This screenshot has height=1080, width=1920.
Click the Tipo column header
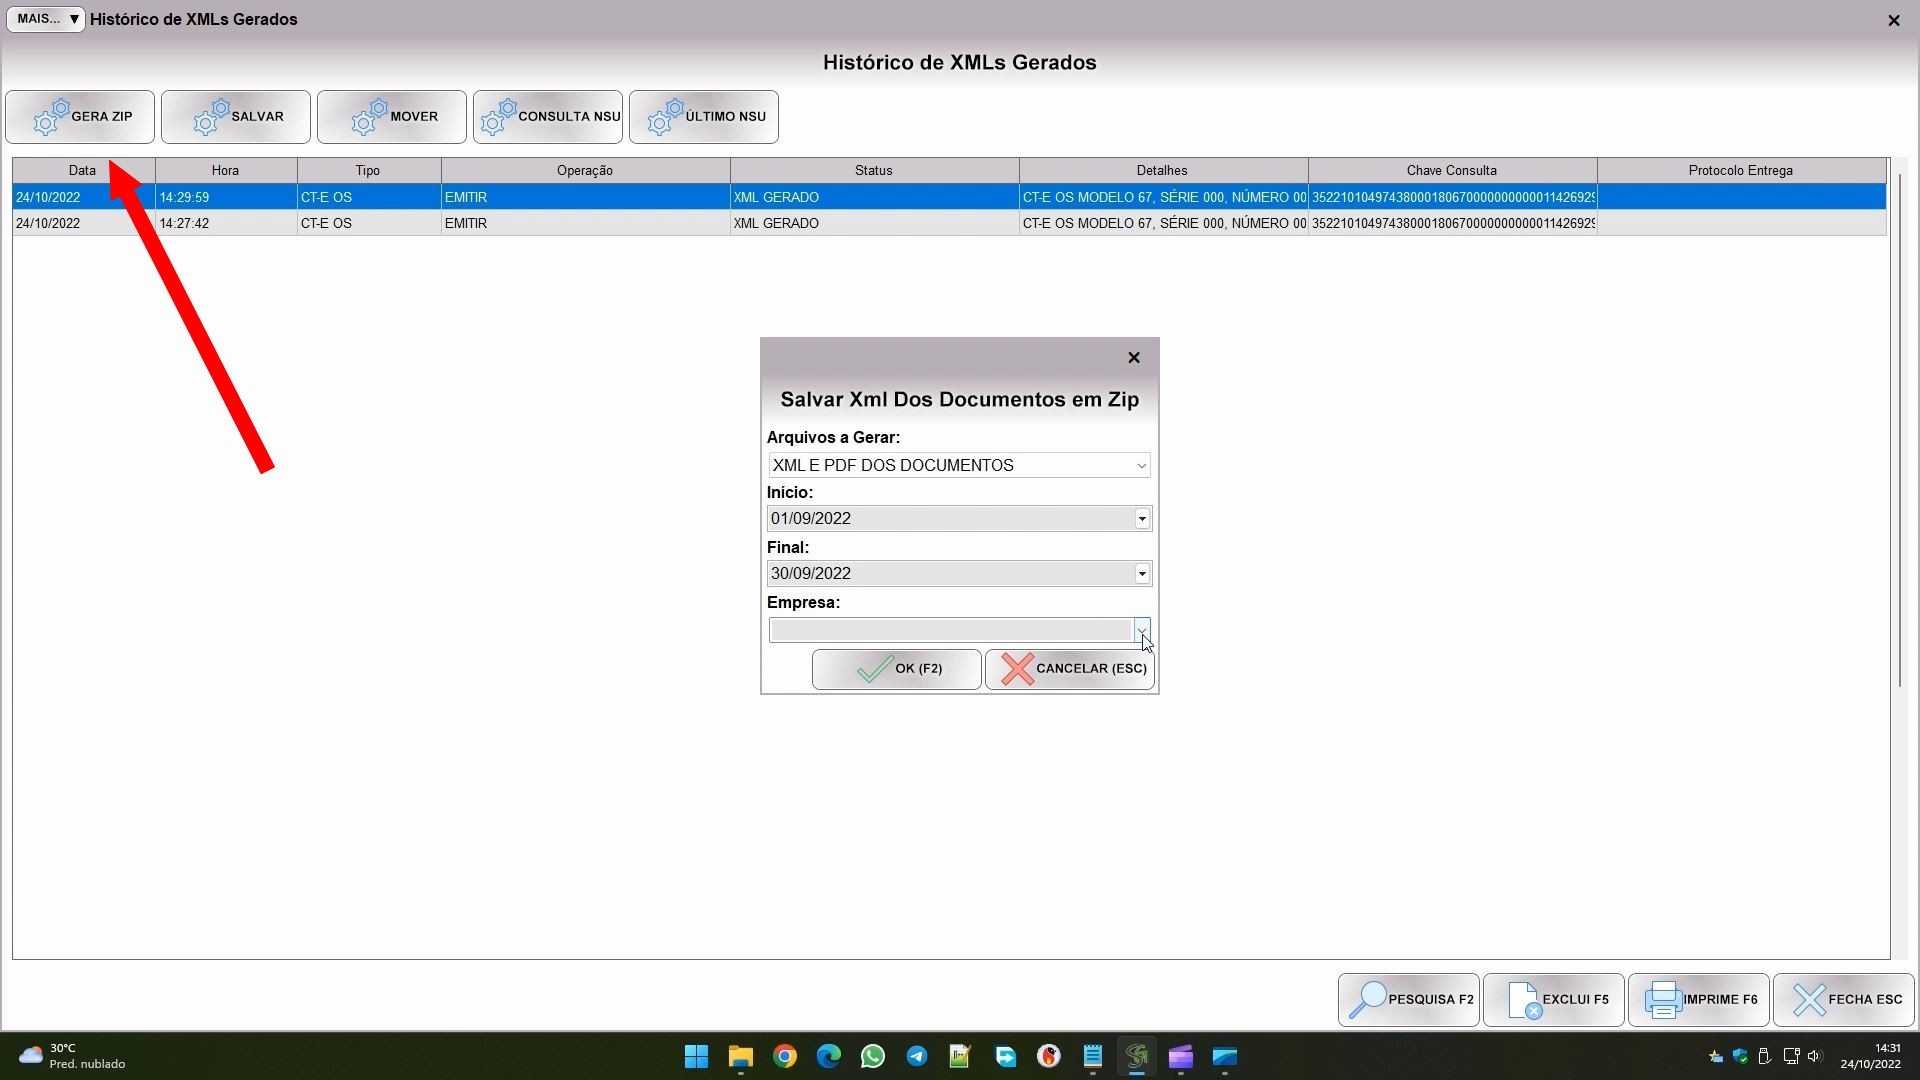pyautogui.click(x=369, y=171)
